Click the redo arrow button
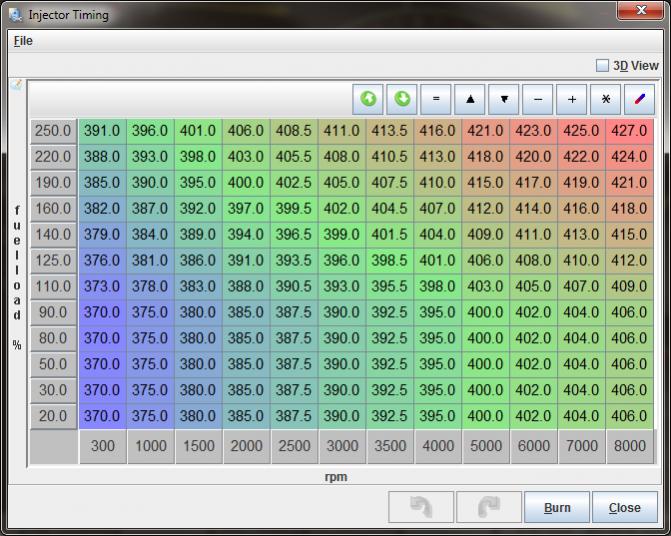 (x=489, y=507)
